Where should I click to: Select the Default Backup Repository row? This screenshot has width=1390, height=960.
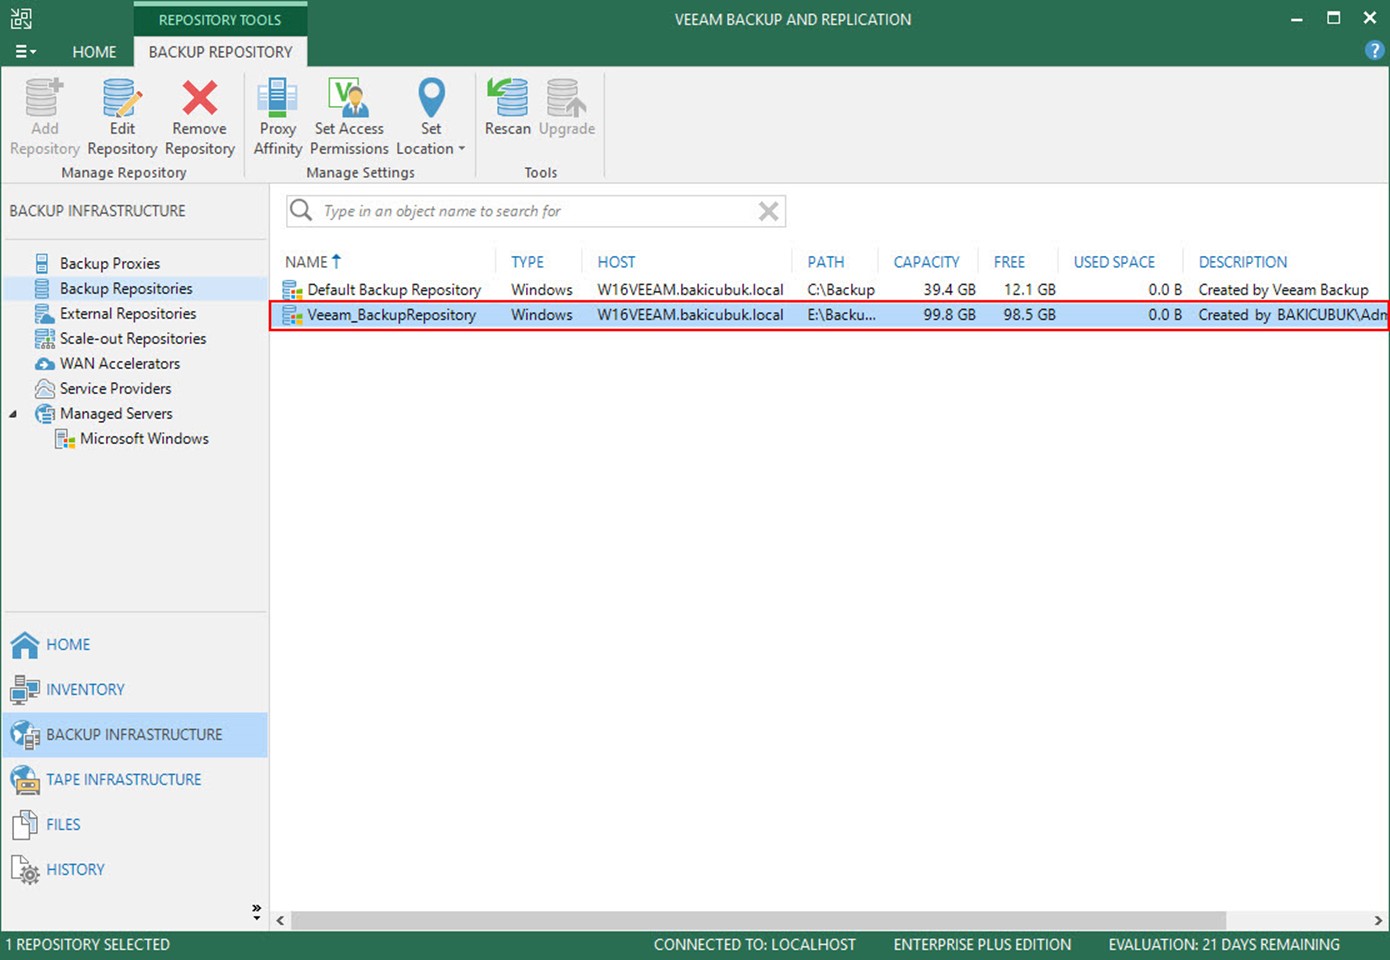[394, 290]
